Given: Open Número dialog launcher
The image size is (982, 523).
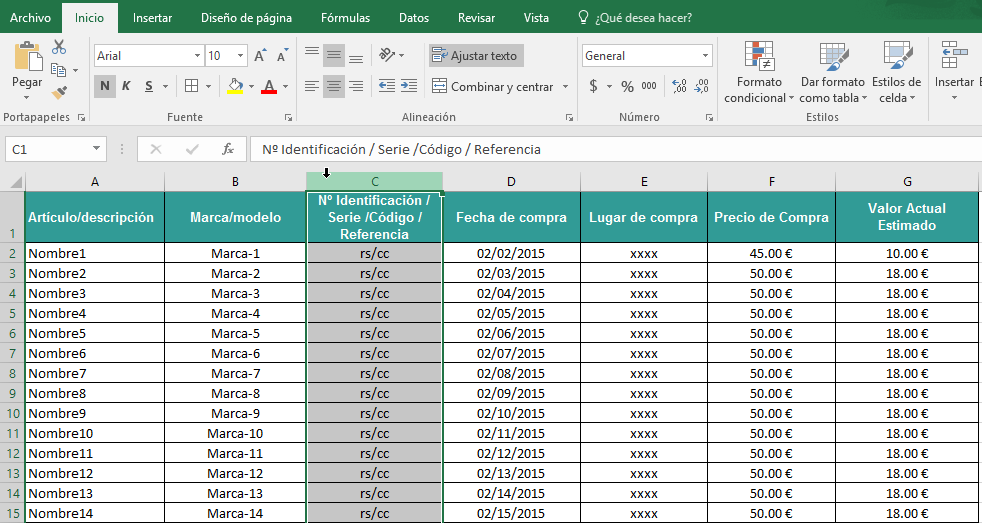Looking at the screenshot, I should click(709, 117).
